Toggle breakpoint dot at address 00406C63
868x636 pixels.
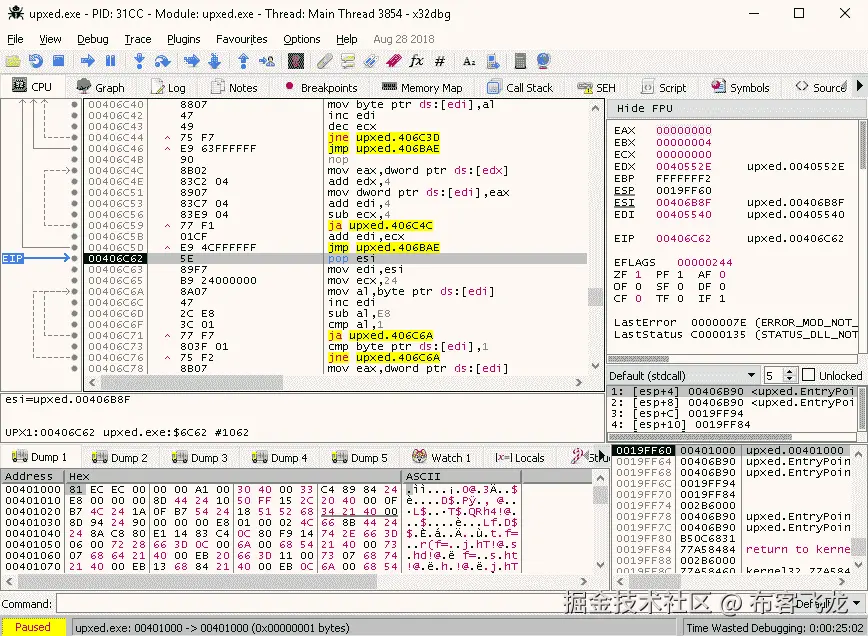[x=74, y=270]
